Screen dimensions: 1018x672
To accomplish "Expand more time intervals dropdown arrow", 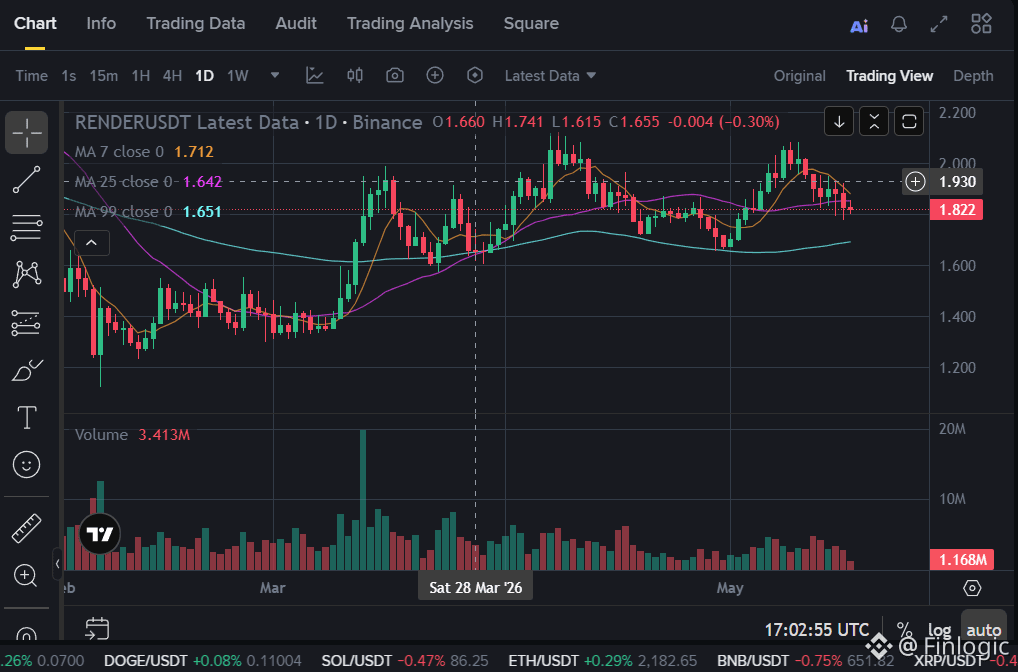I will (x=275, y=75).
